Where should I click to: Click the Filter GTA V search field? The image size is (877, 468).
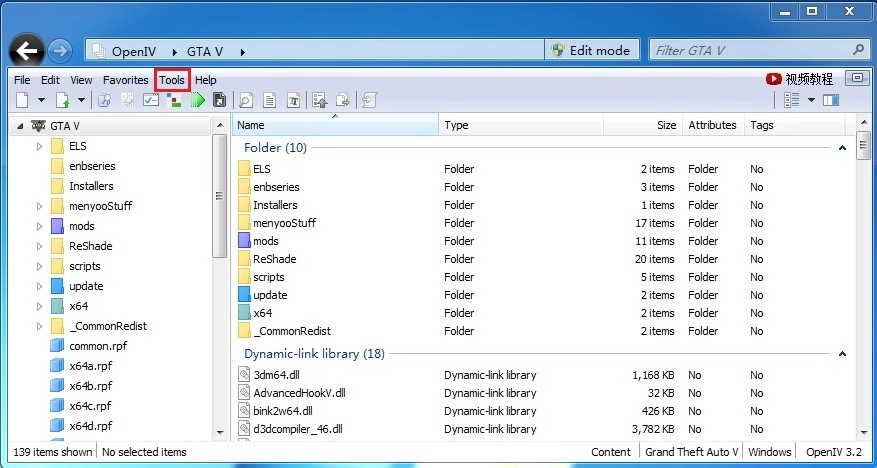tap(750, 50)
